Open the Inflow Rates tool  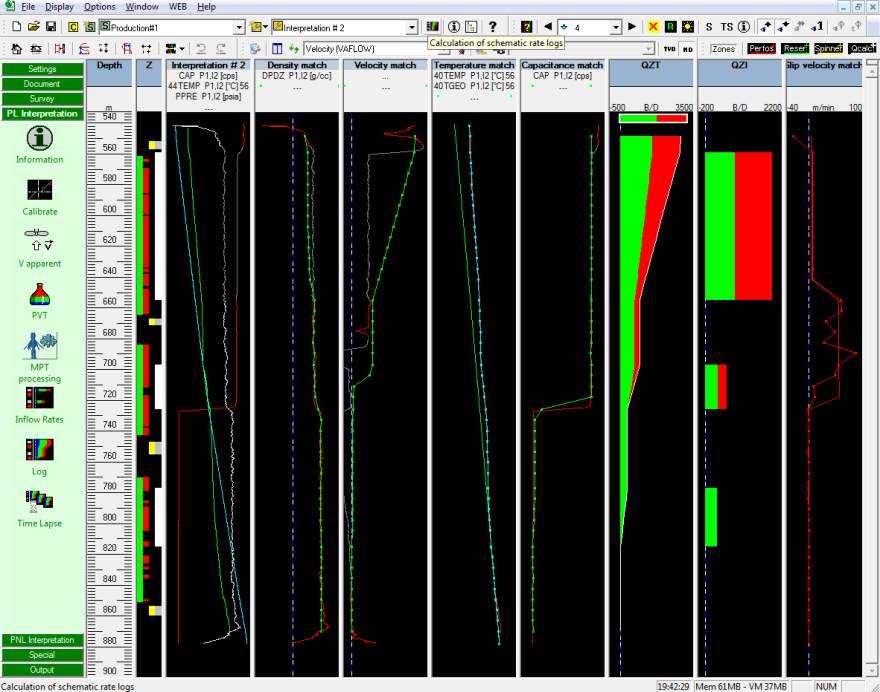pyautogui.click(x=40, y=398)
